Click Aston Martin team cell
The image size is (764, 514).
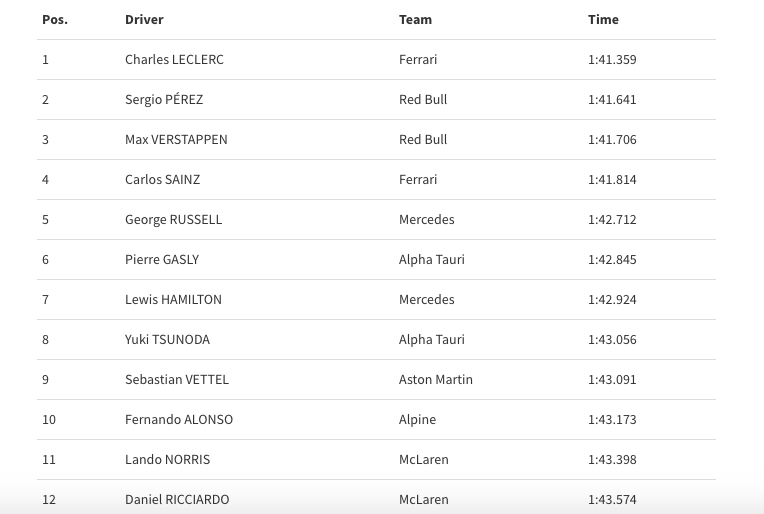(436, 379)
